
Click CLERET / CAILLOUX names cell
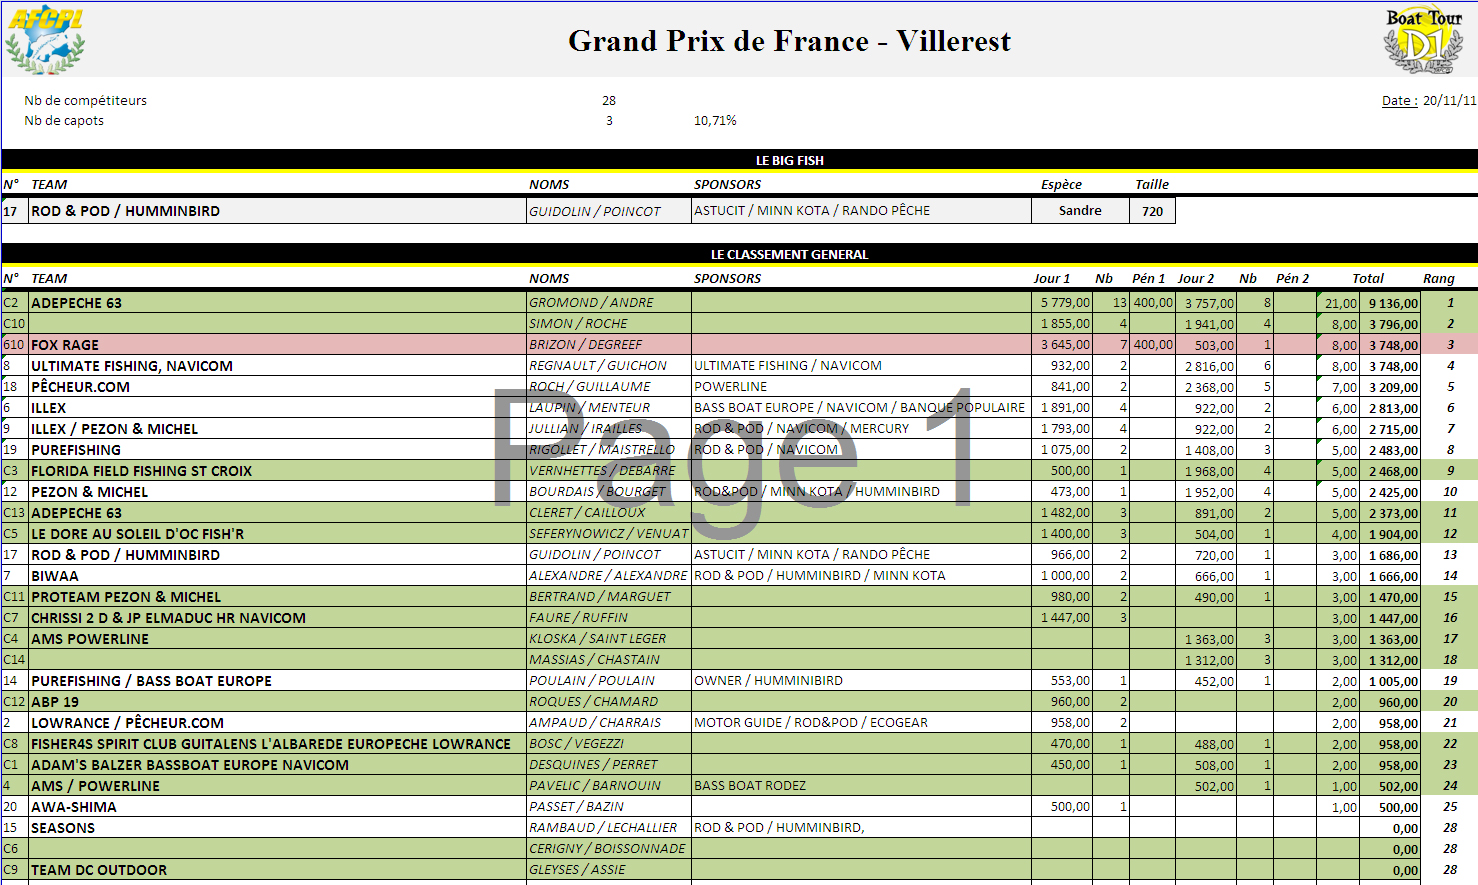coord(609,512)
